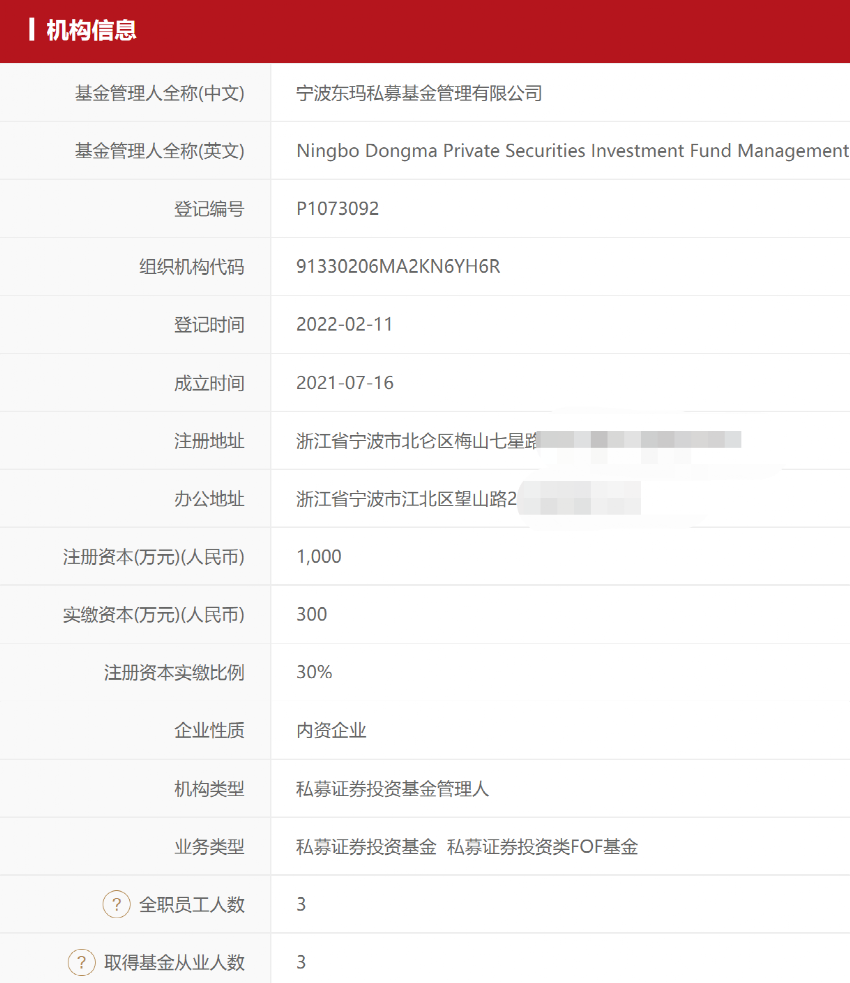Select the registered capital value 1,000
The width and height of the screenshot is (850, 983).
coord(319,557)
